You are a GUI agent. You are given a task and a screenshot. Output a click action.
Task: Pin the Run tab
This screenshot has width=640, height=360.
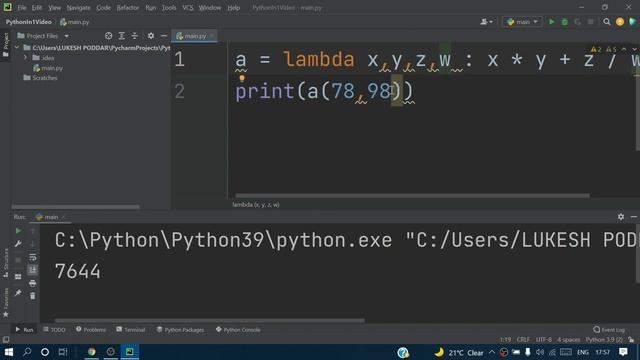[18, 293]
